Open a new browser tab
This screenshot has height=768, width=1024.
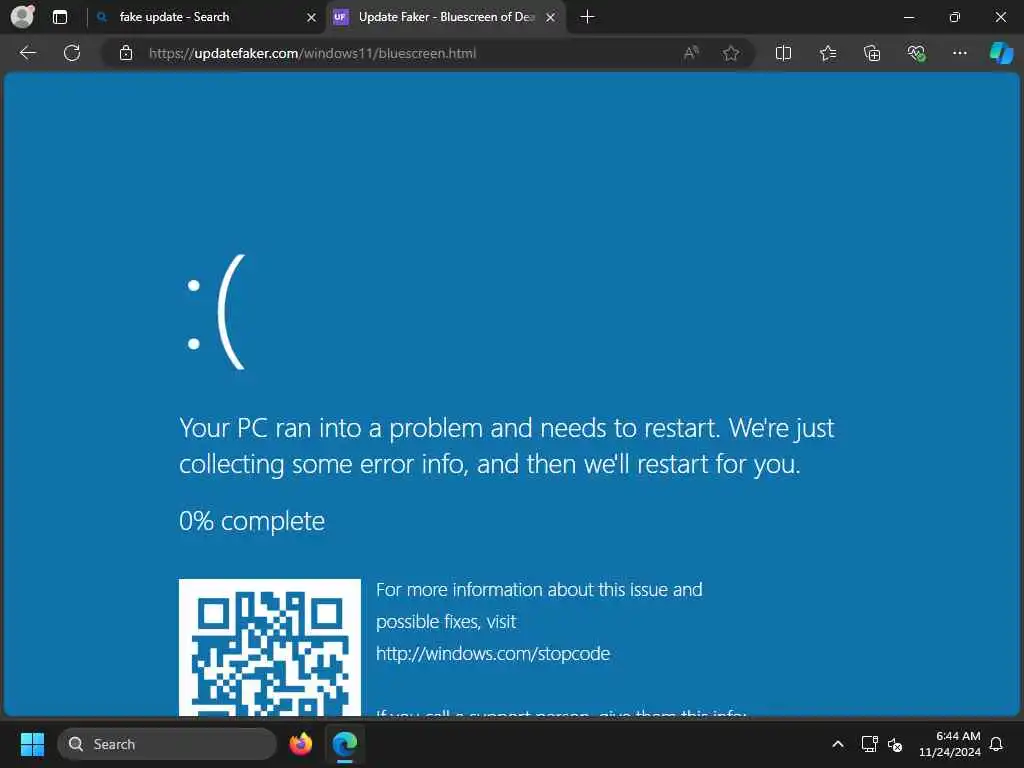click(x=587, y=17)
